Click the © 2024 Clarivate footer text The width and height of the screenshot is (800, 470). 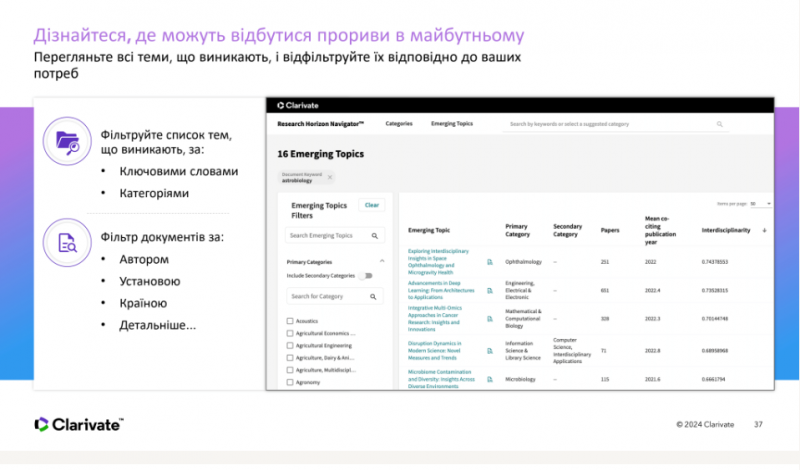[x=705, y=425]
